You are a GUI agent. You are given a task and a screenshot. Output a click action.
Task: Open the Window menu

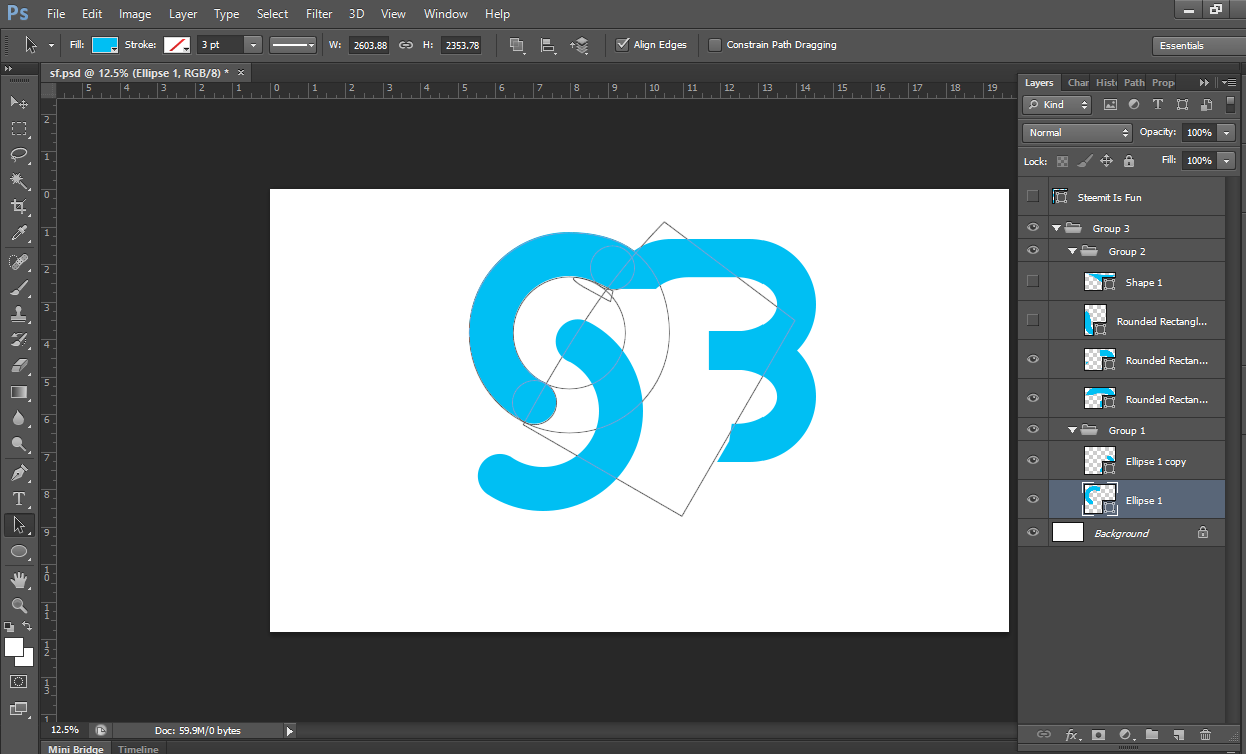[445, 14]
